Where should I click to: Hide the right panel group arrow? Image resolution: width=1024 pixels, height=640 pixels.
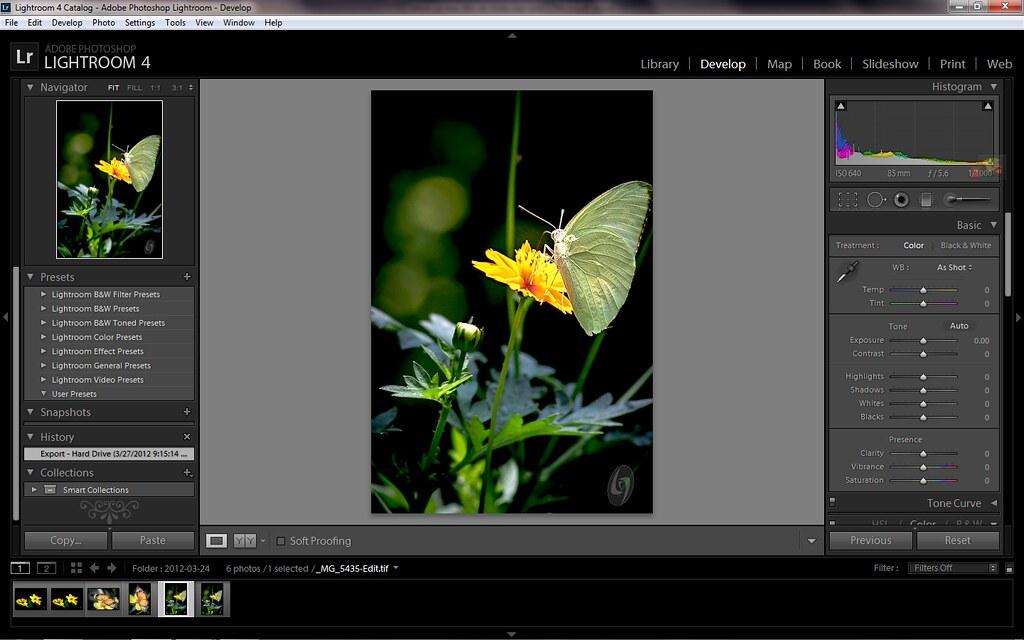(1018, 317)
